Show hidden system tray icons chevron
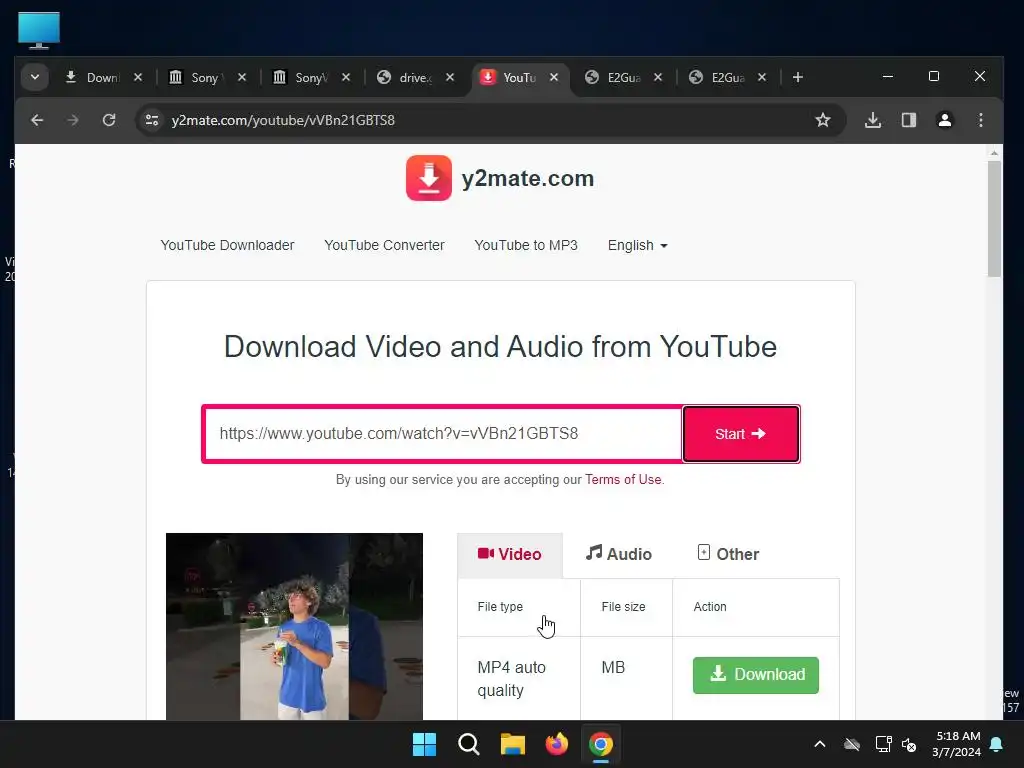This screenshot has width=1024, height=768. click(820, 744)
